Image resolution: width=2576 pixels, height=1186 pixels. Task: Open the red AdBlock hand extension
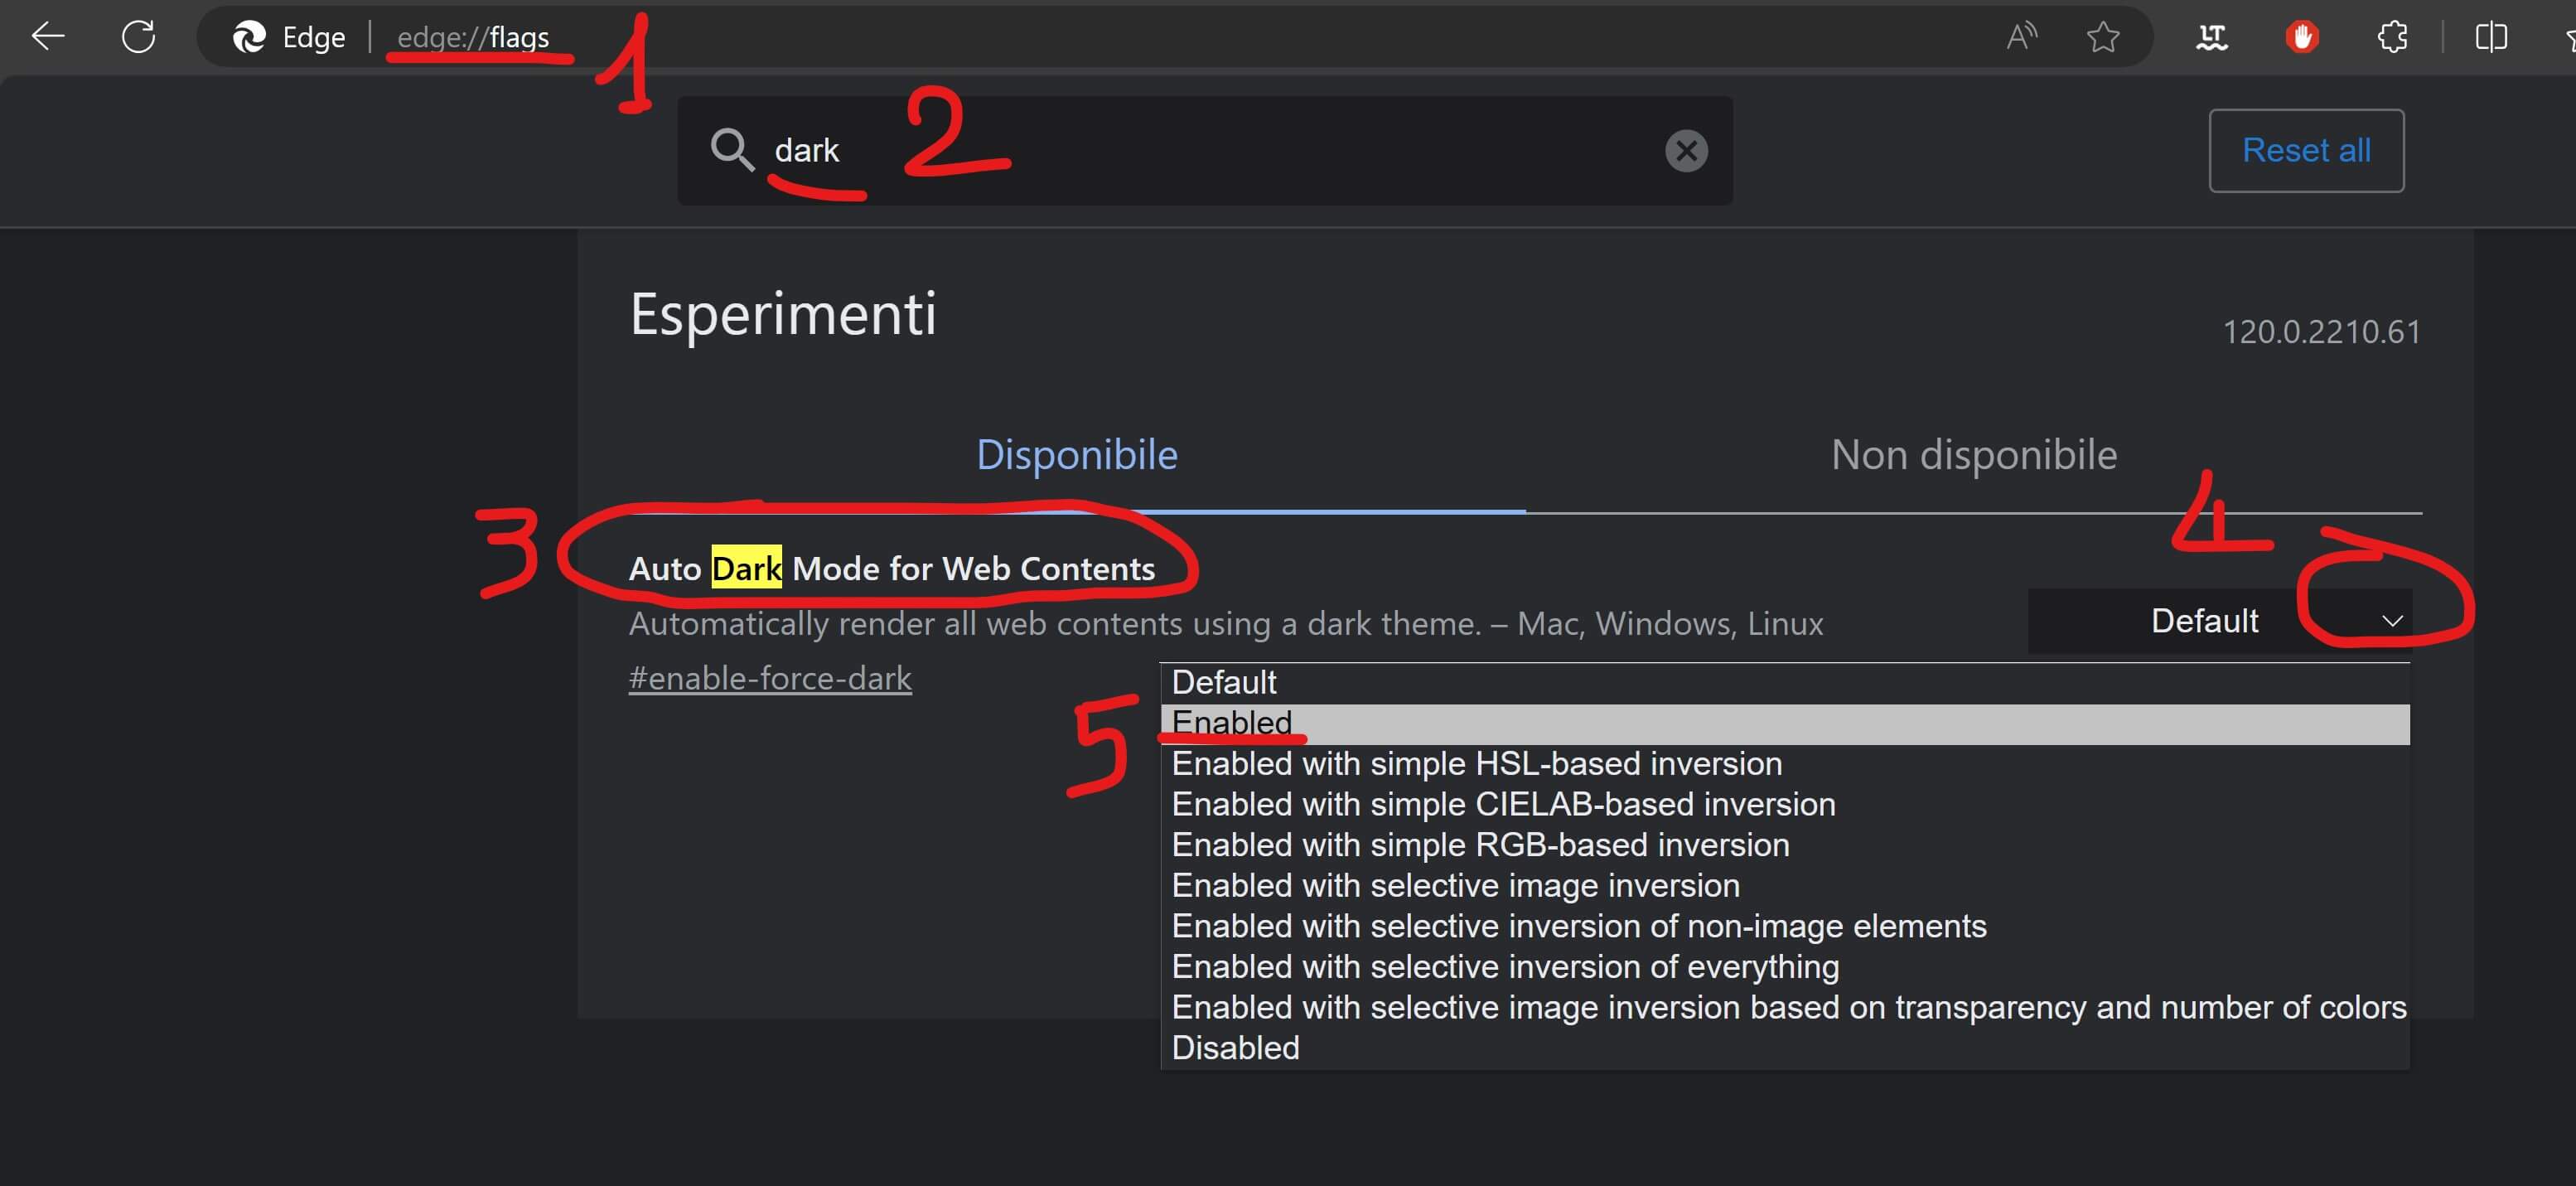pos(2302,37)
